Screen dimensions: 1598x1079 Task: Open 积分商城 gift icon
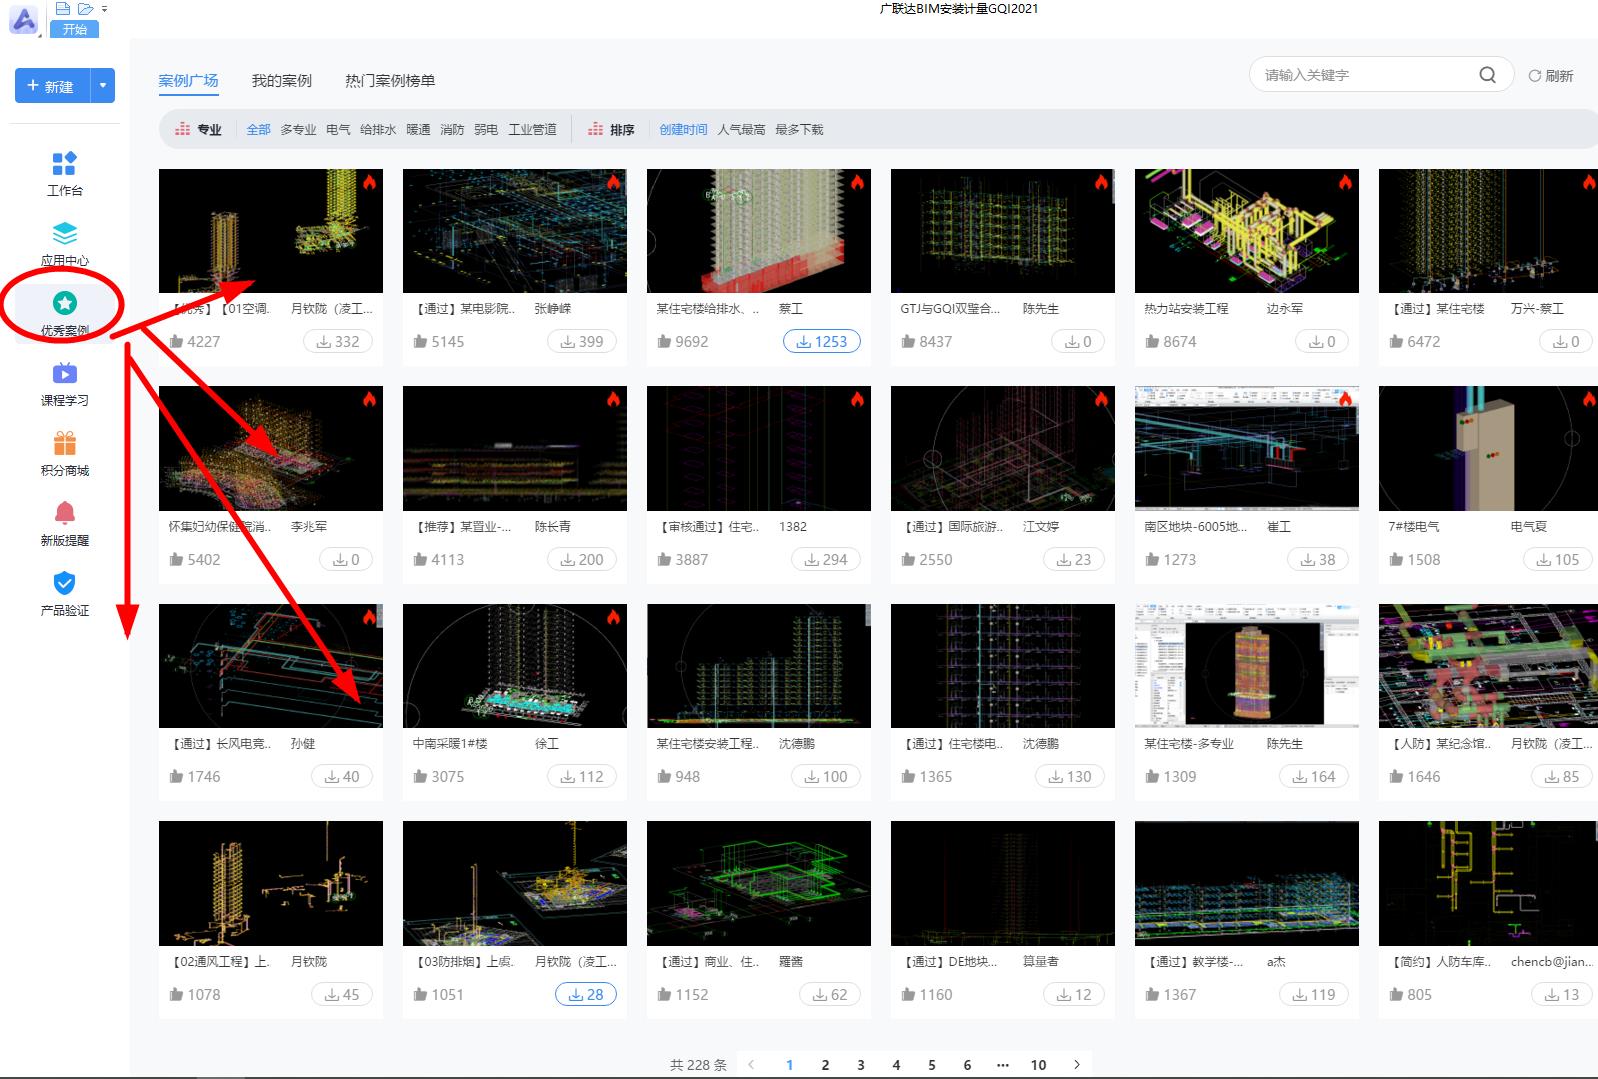click(64, 443)
